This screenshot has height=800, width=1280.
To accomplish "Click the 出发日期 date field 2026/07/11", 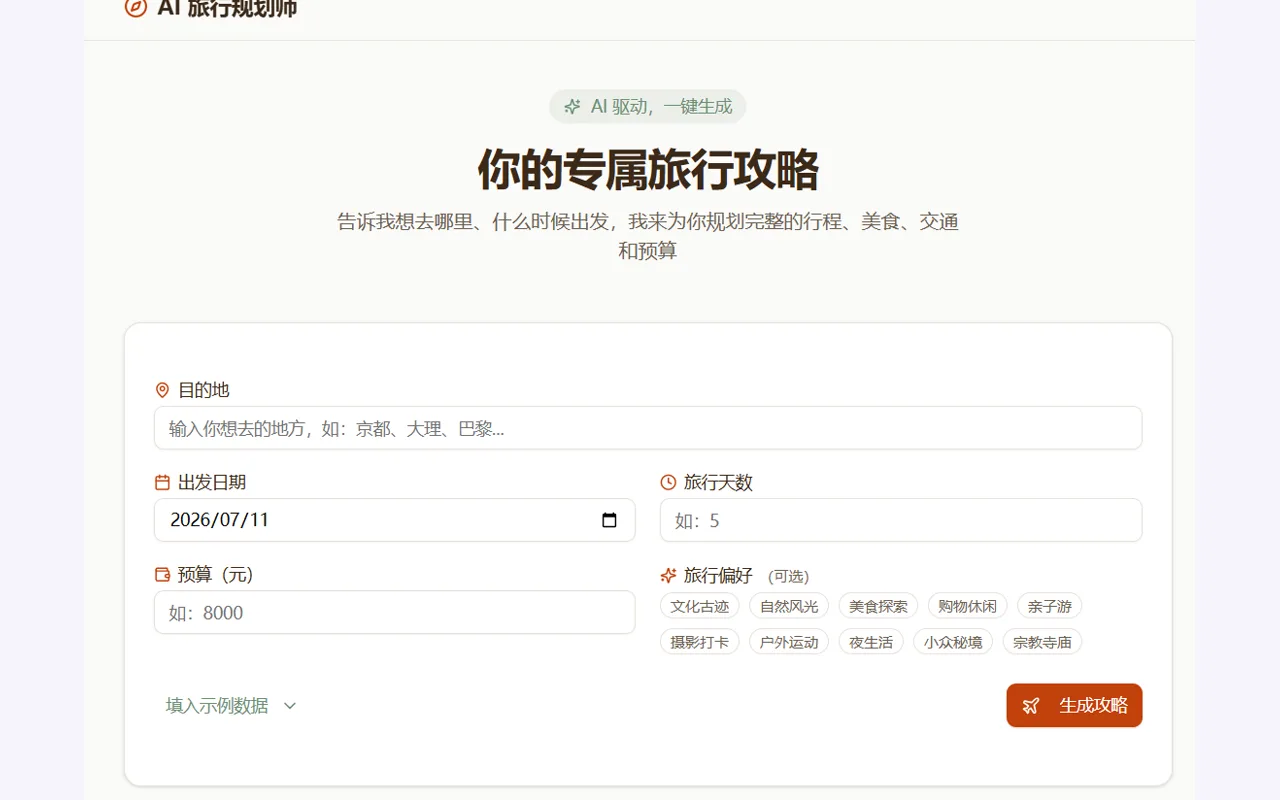I will click(394, 520).
